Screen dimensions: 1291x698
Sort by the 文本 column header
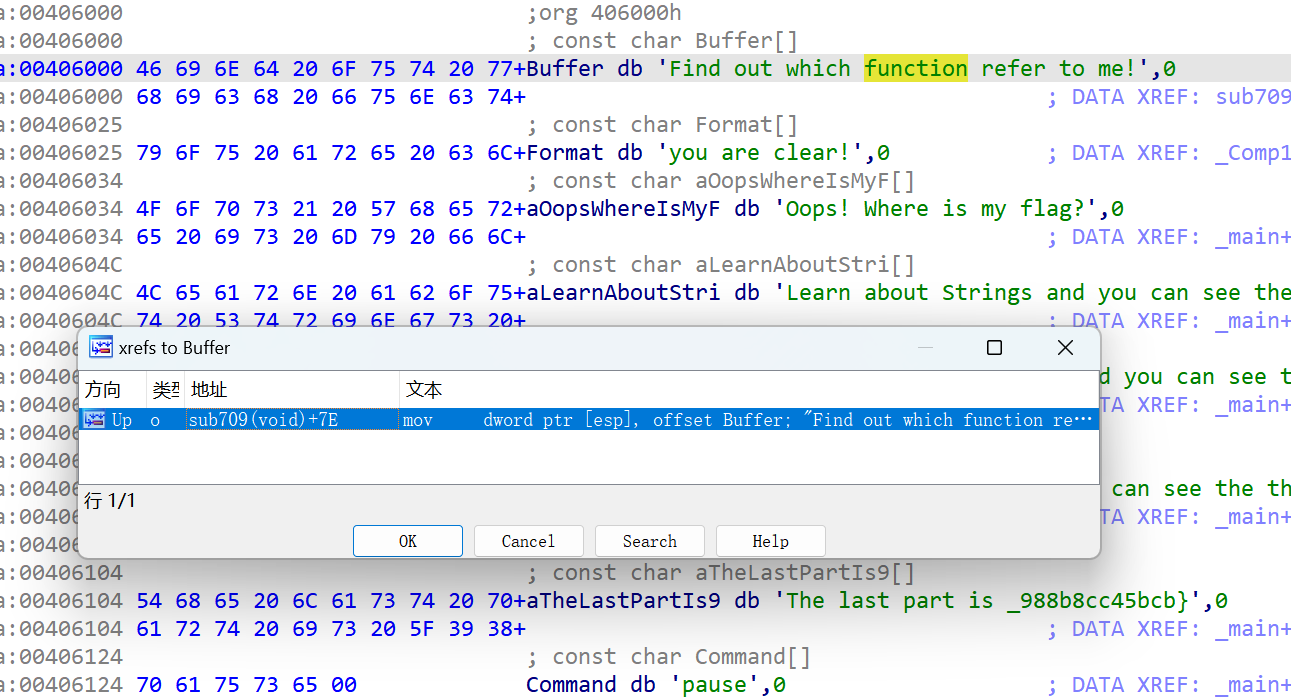tap(424, 390)
